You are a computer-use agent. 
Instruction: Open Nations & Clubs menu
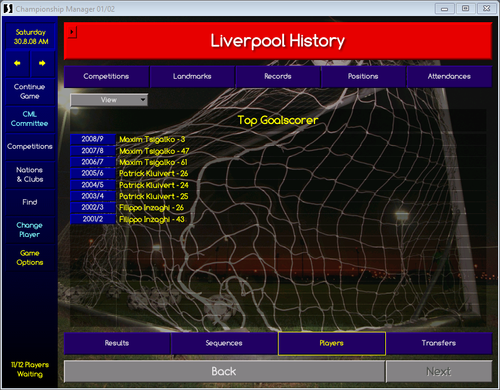click(30, 175)
